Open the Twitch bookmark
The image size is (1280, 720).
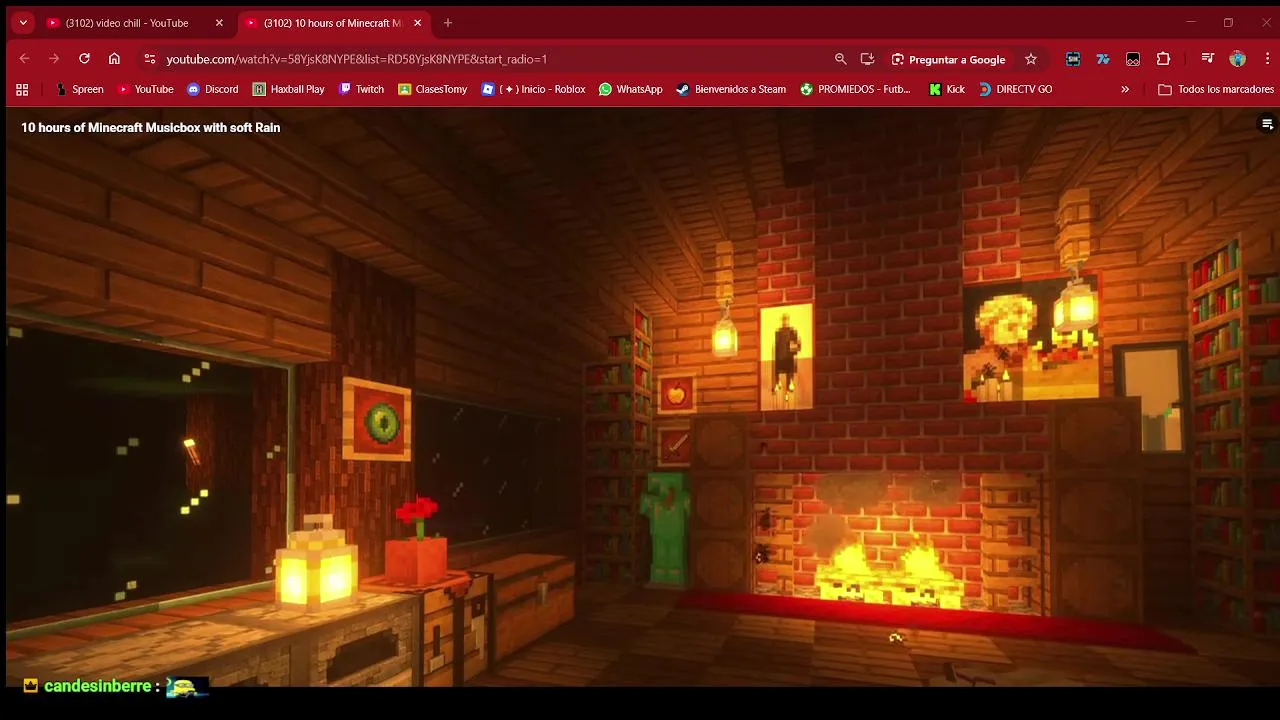point(361,89)
